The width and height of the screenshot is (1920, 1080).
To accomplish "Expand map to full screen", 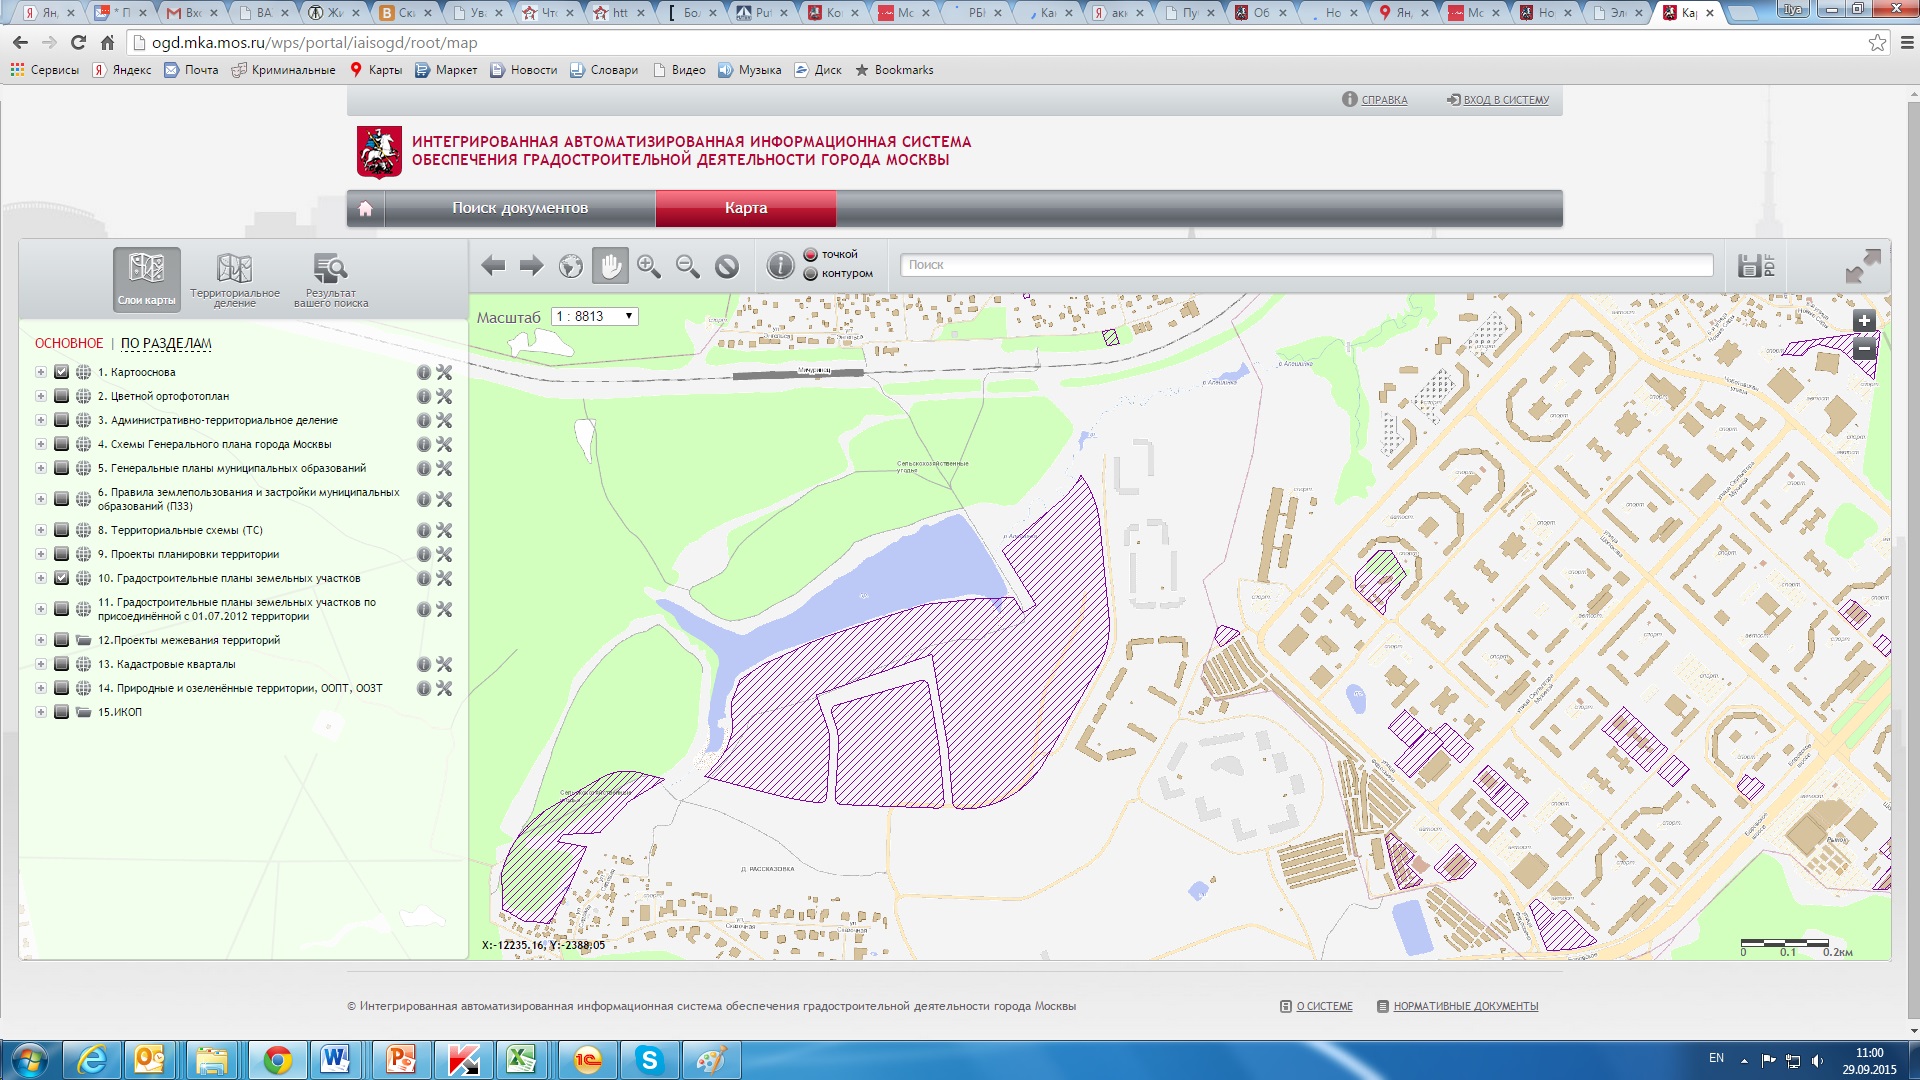I will [1863, 266].
